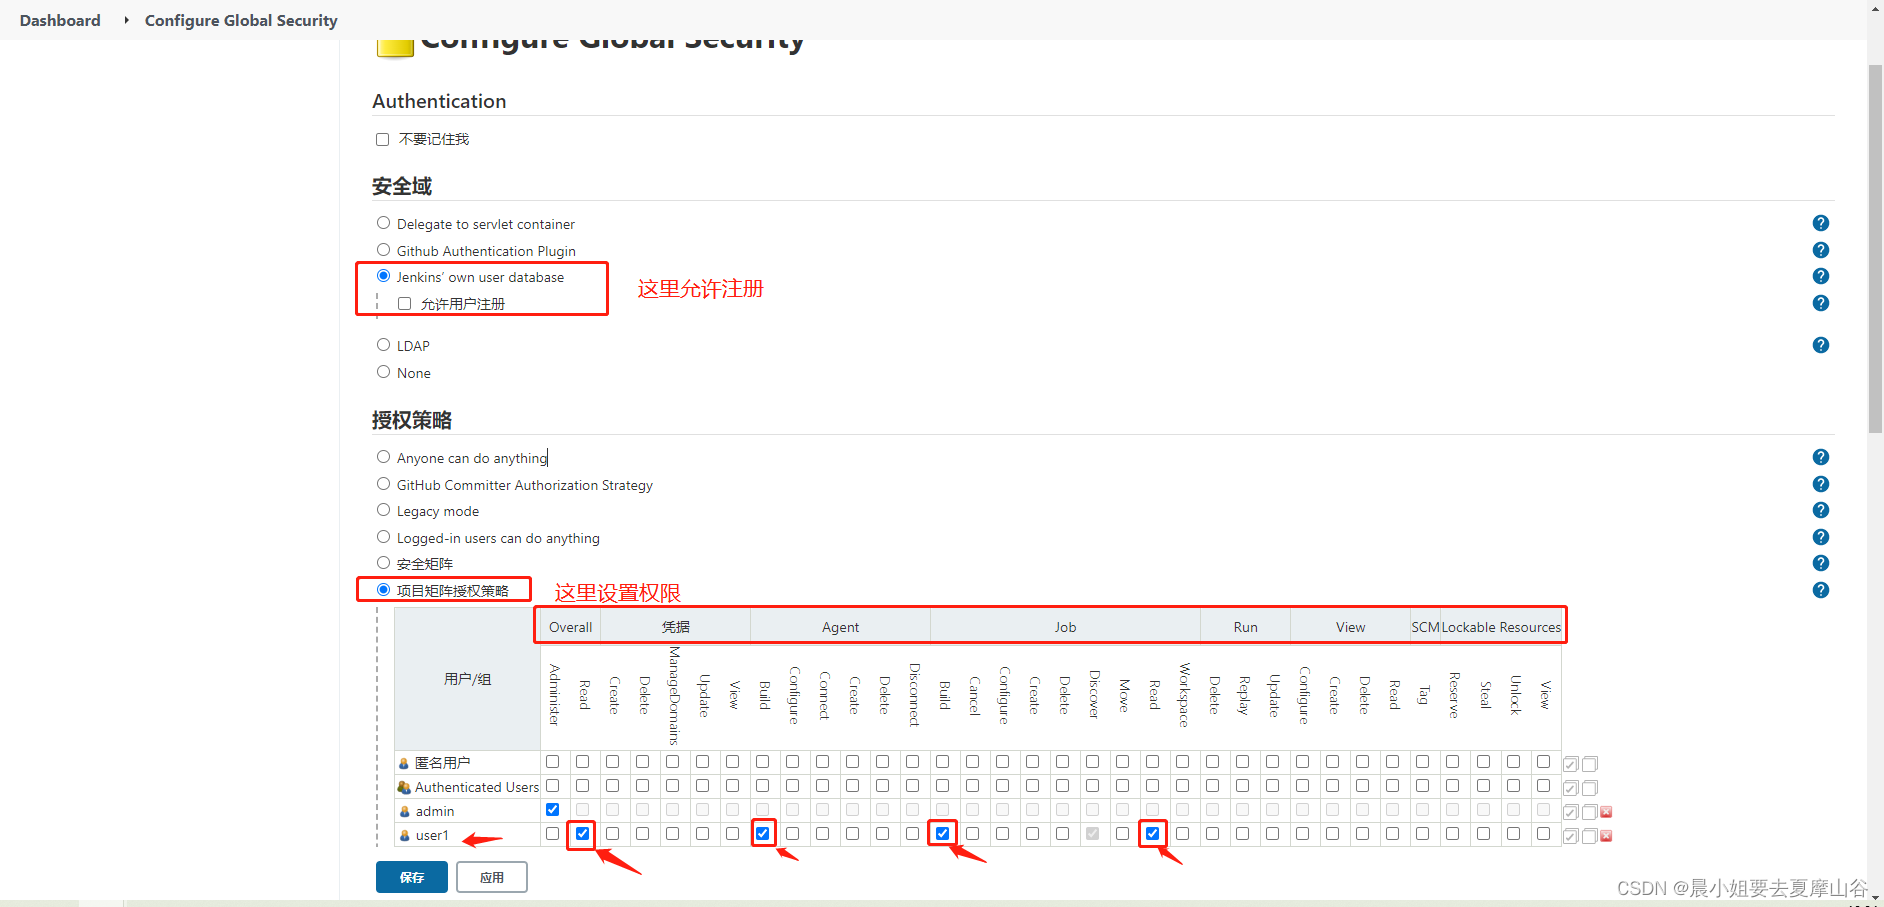Choose the LDAP security realm radio
Screen dimensions: 1884x907
(x=383, y=345)
